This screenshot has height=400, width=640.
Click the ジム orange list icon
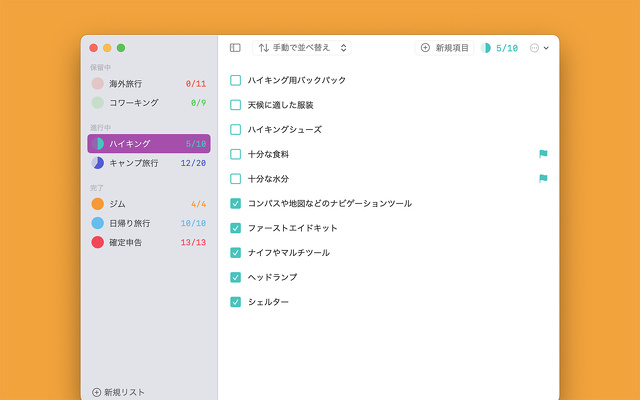click(x=98, y=204)
